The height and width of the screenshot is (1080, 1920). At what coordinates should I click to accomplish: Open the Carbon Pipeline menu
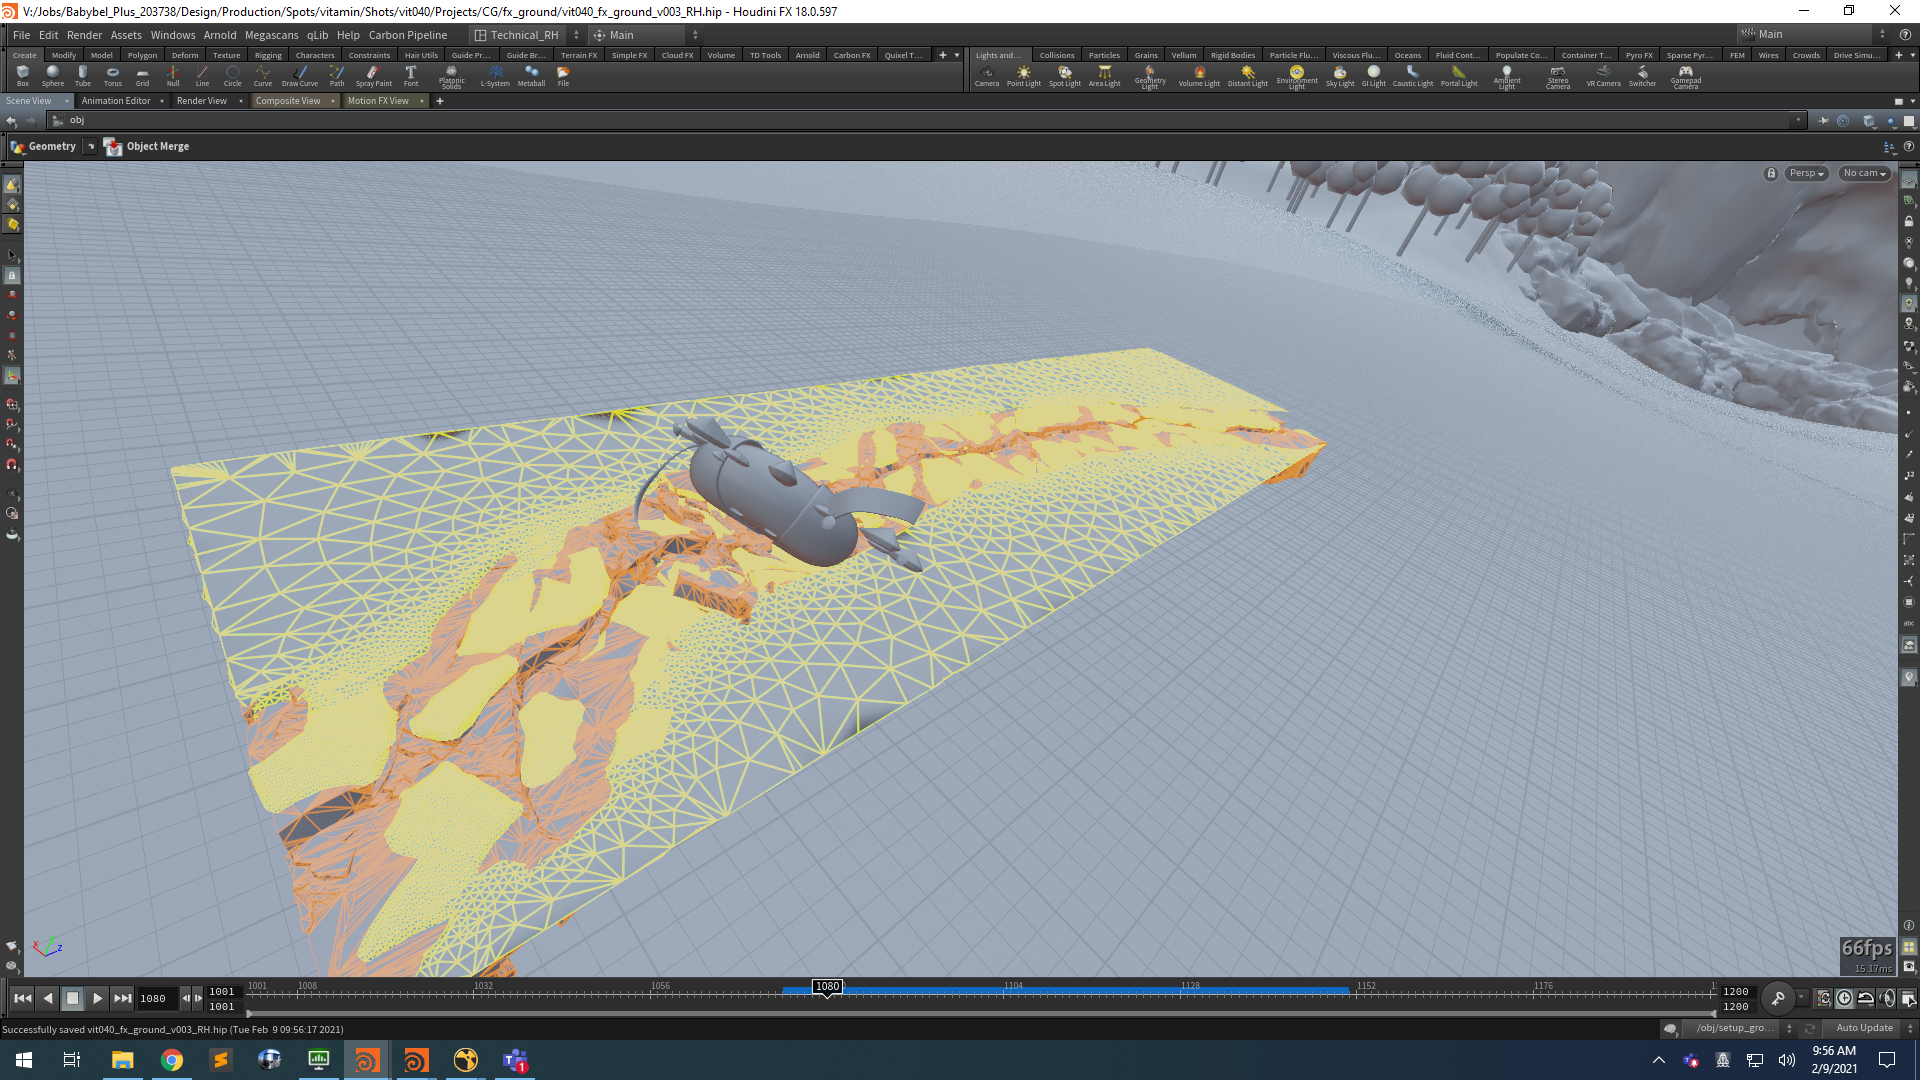[x=408, y=35]
